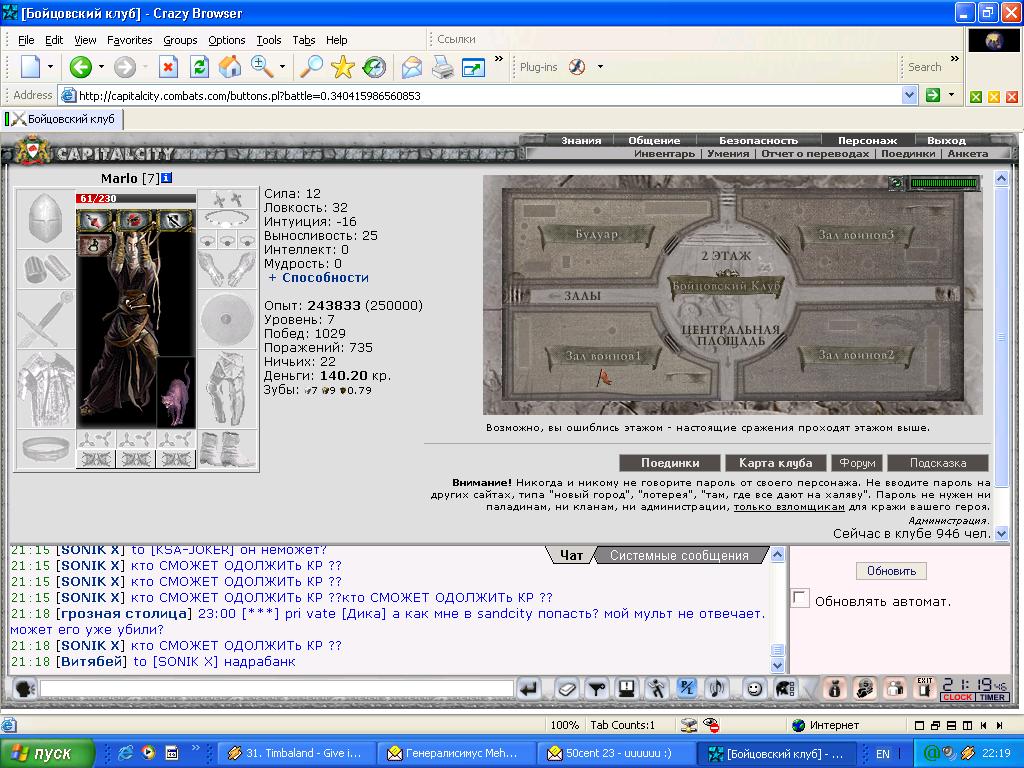Switch to the Системные сообщения tab
The width and height of the screenshot is (1024, 768).
point(679,555)
